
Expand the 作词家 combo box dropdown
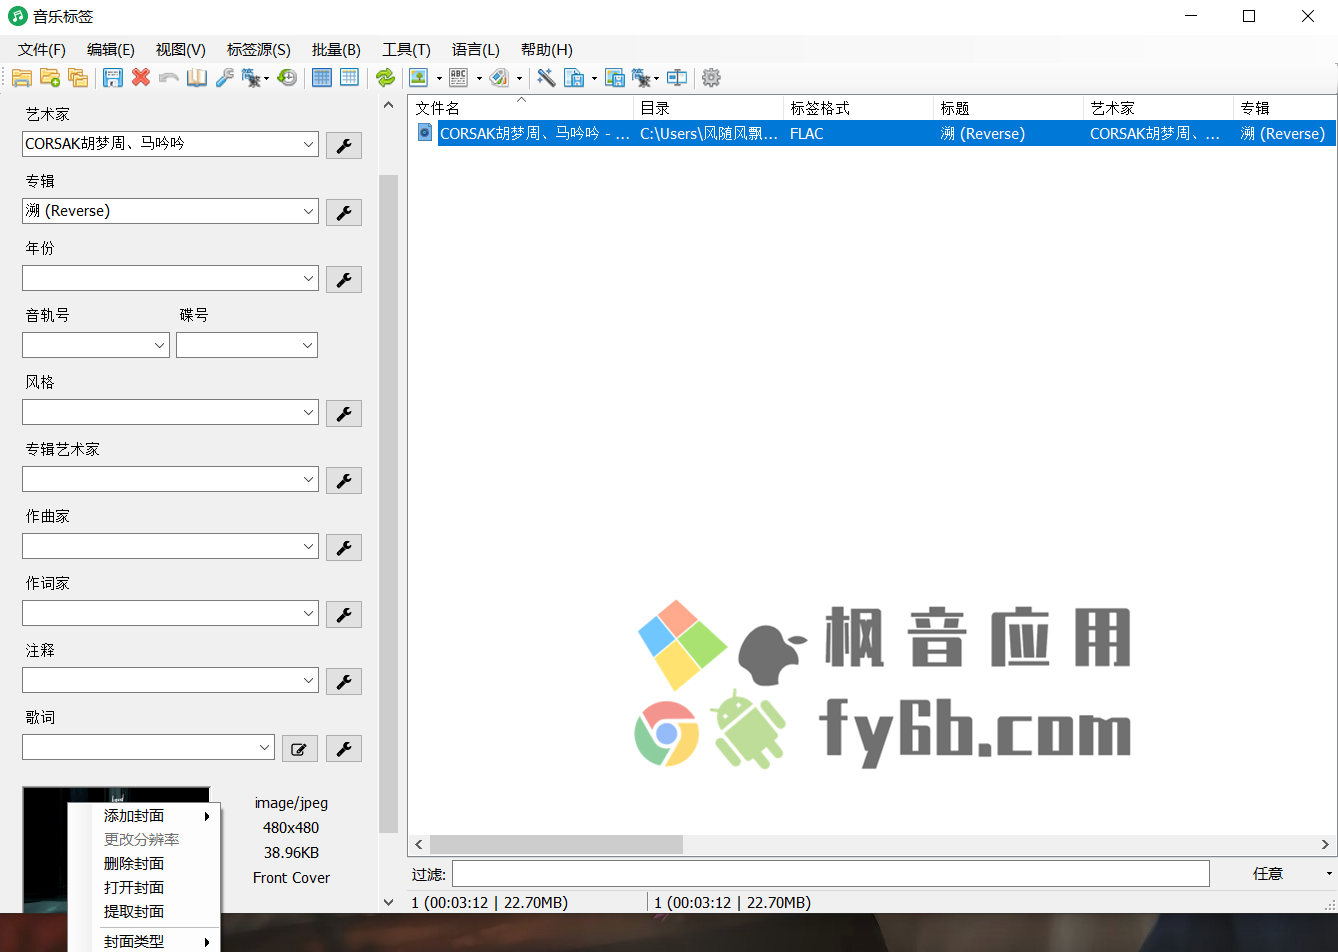pos(308,613)
